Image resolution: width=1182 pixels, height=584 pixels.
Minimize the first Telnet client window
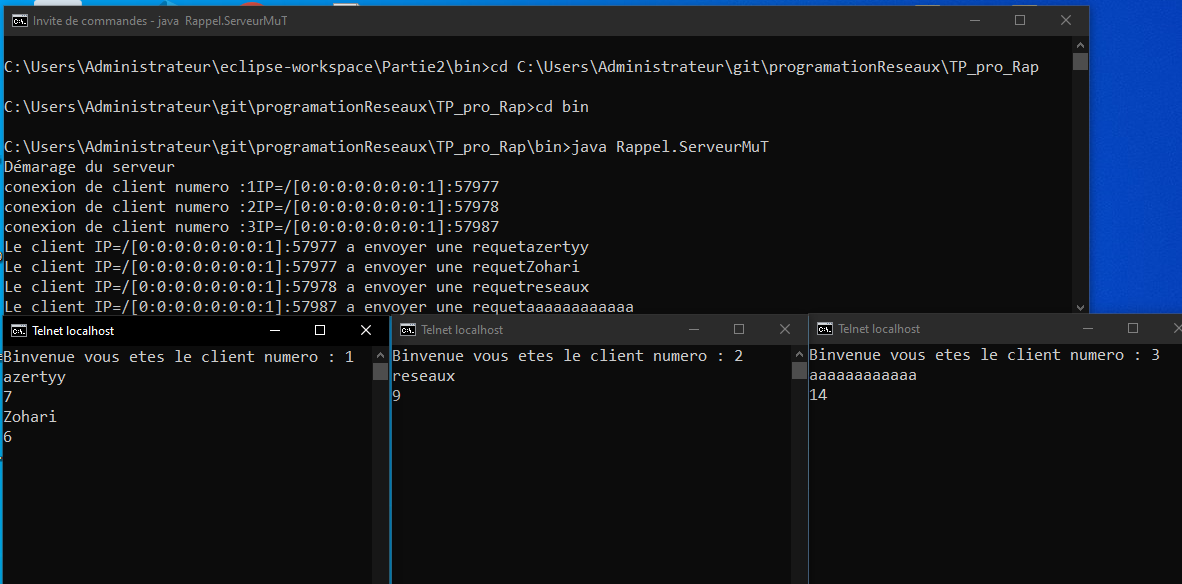click(x=273, y=329)
